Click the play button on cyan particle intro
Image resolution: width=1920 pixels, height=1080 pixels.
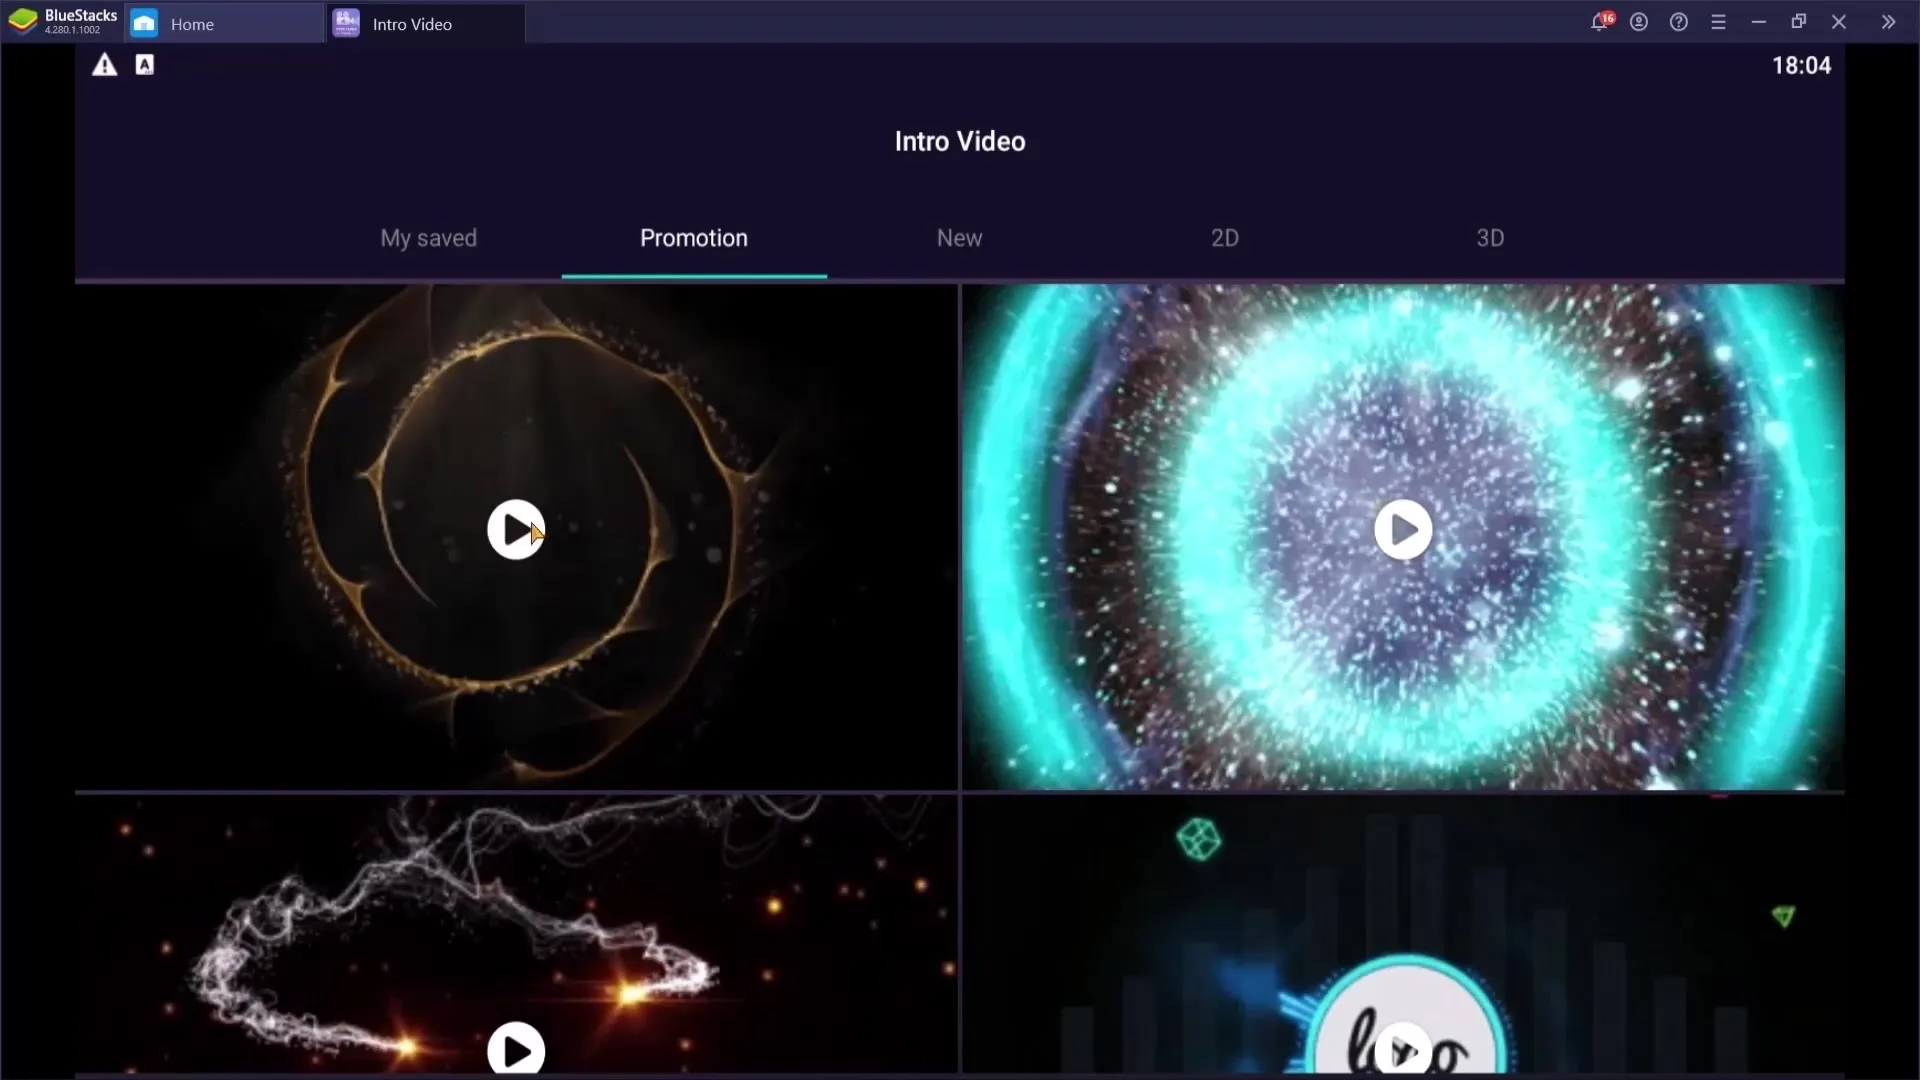pyautogui.click(x=1402, y=530)
